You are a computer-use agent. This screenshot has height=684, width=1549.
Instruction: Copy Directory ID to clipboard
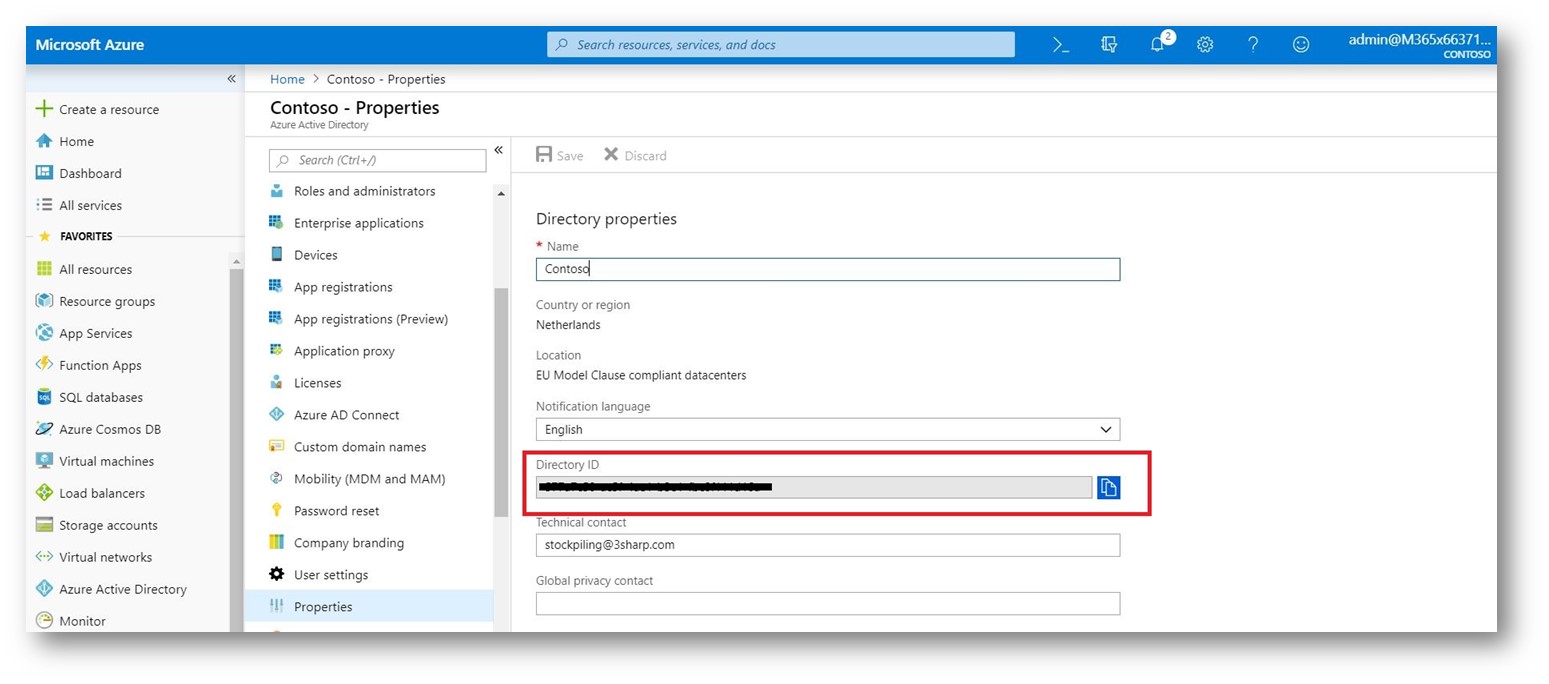1108,487
